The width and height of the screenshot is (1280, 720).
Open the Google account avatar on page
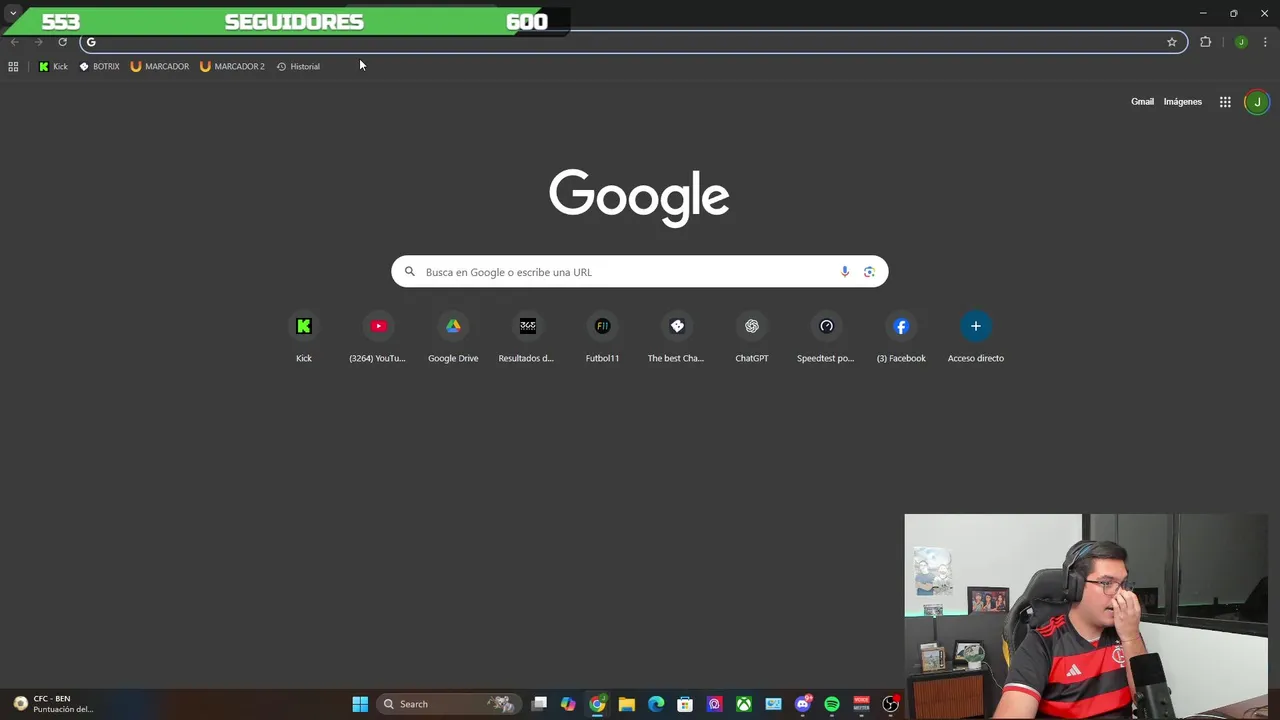click(x=1257, y=102)
